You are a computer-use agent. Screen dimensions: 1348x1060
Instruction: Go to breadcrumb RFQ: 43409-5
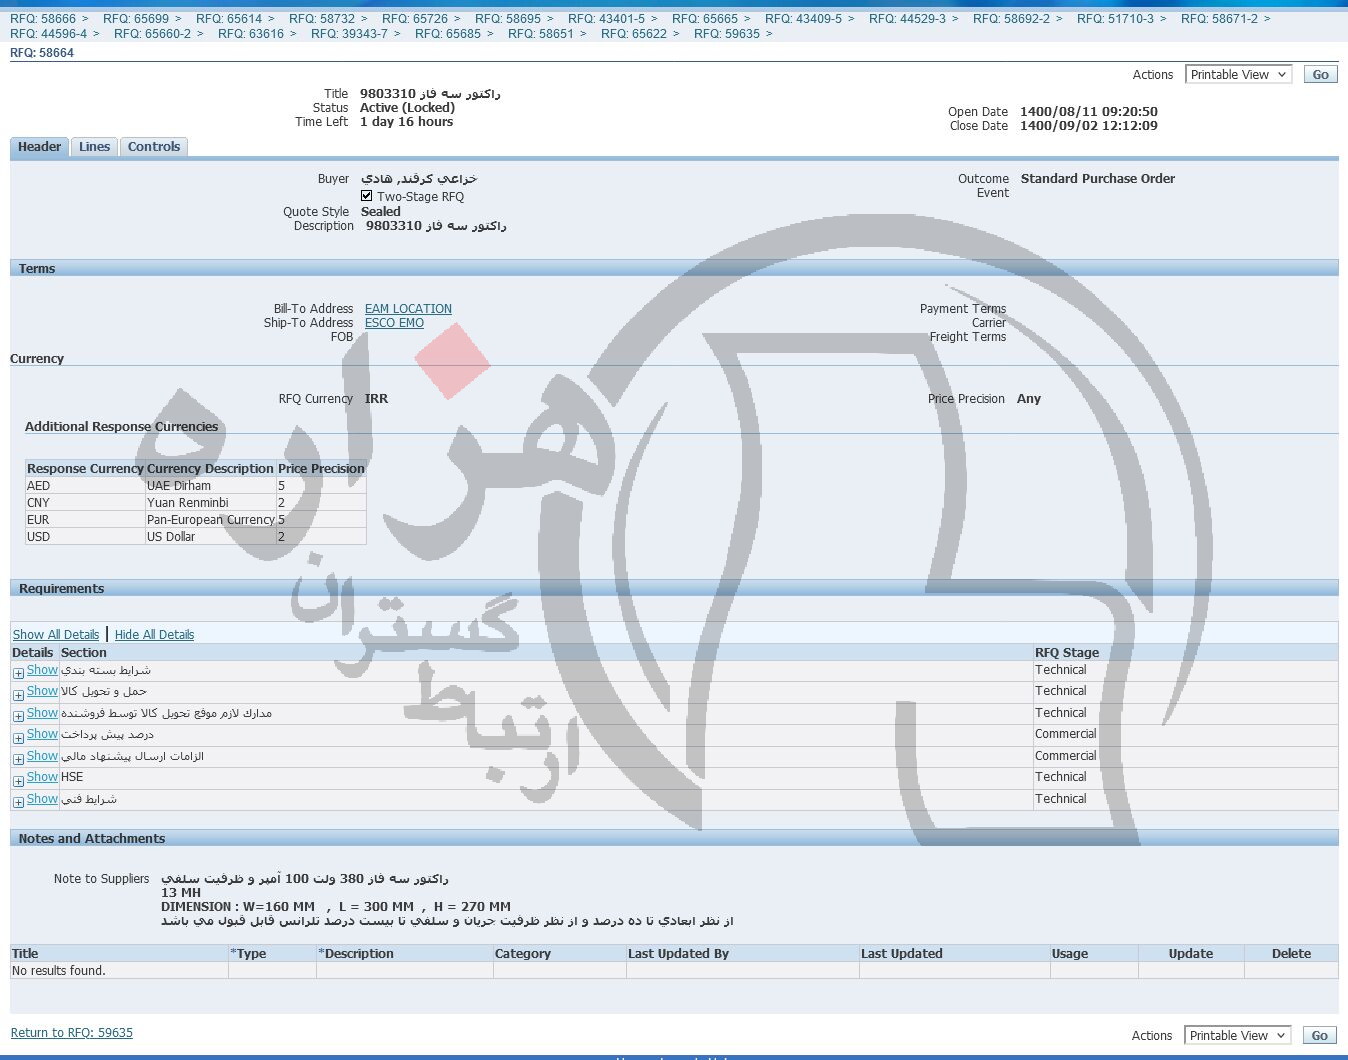point(803,19)
